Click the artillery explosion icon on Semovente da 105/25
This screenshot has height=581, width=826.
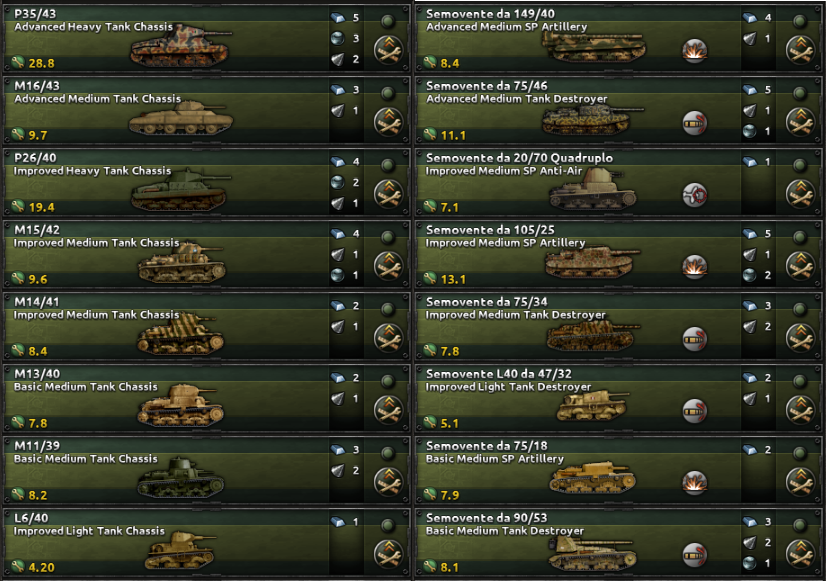click(x=695, y=267)
